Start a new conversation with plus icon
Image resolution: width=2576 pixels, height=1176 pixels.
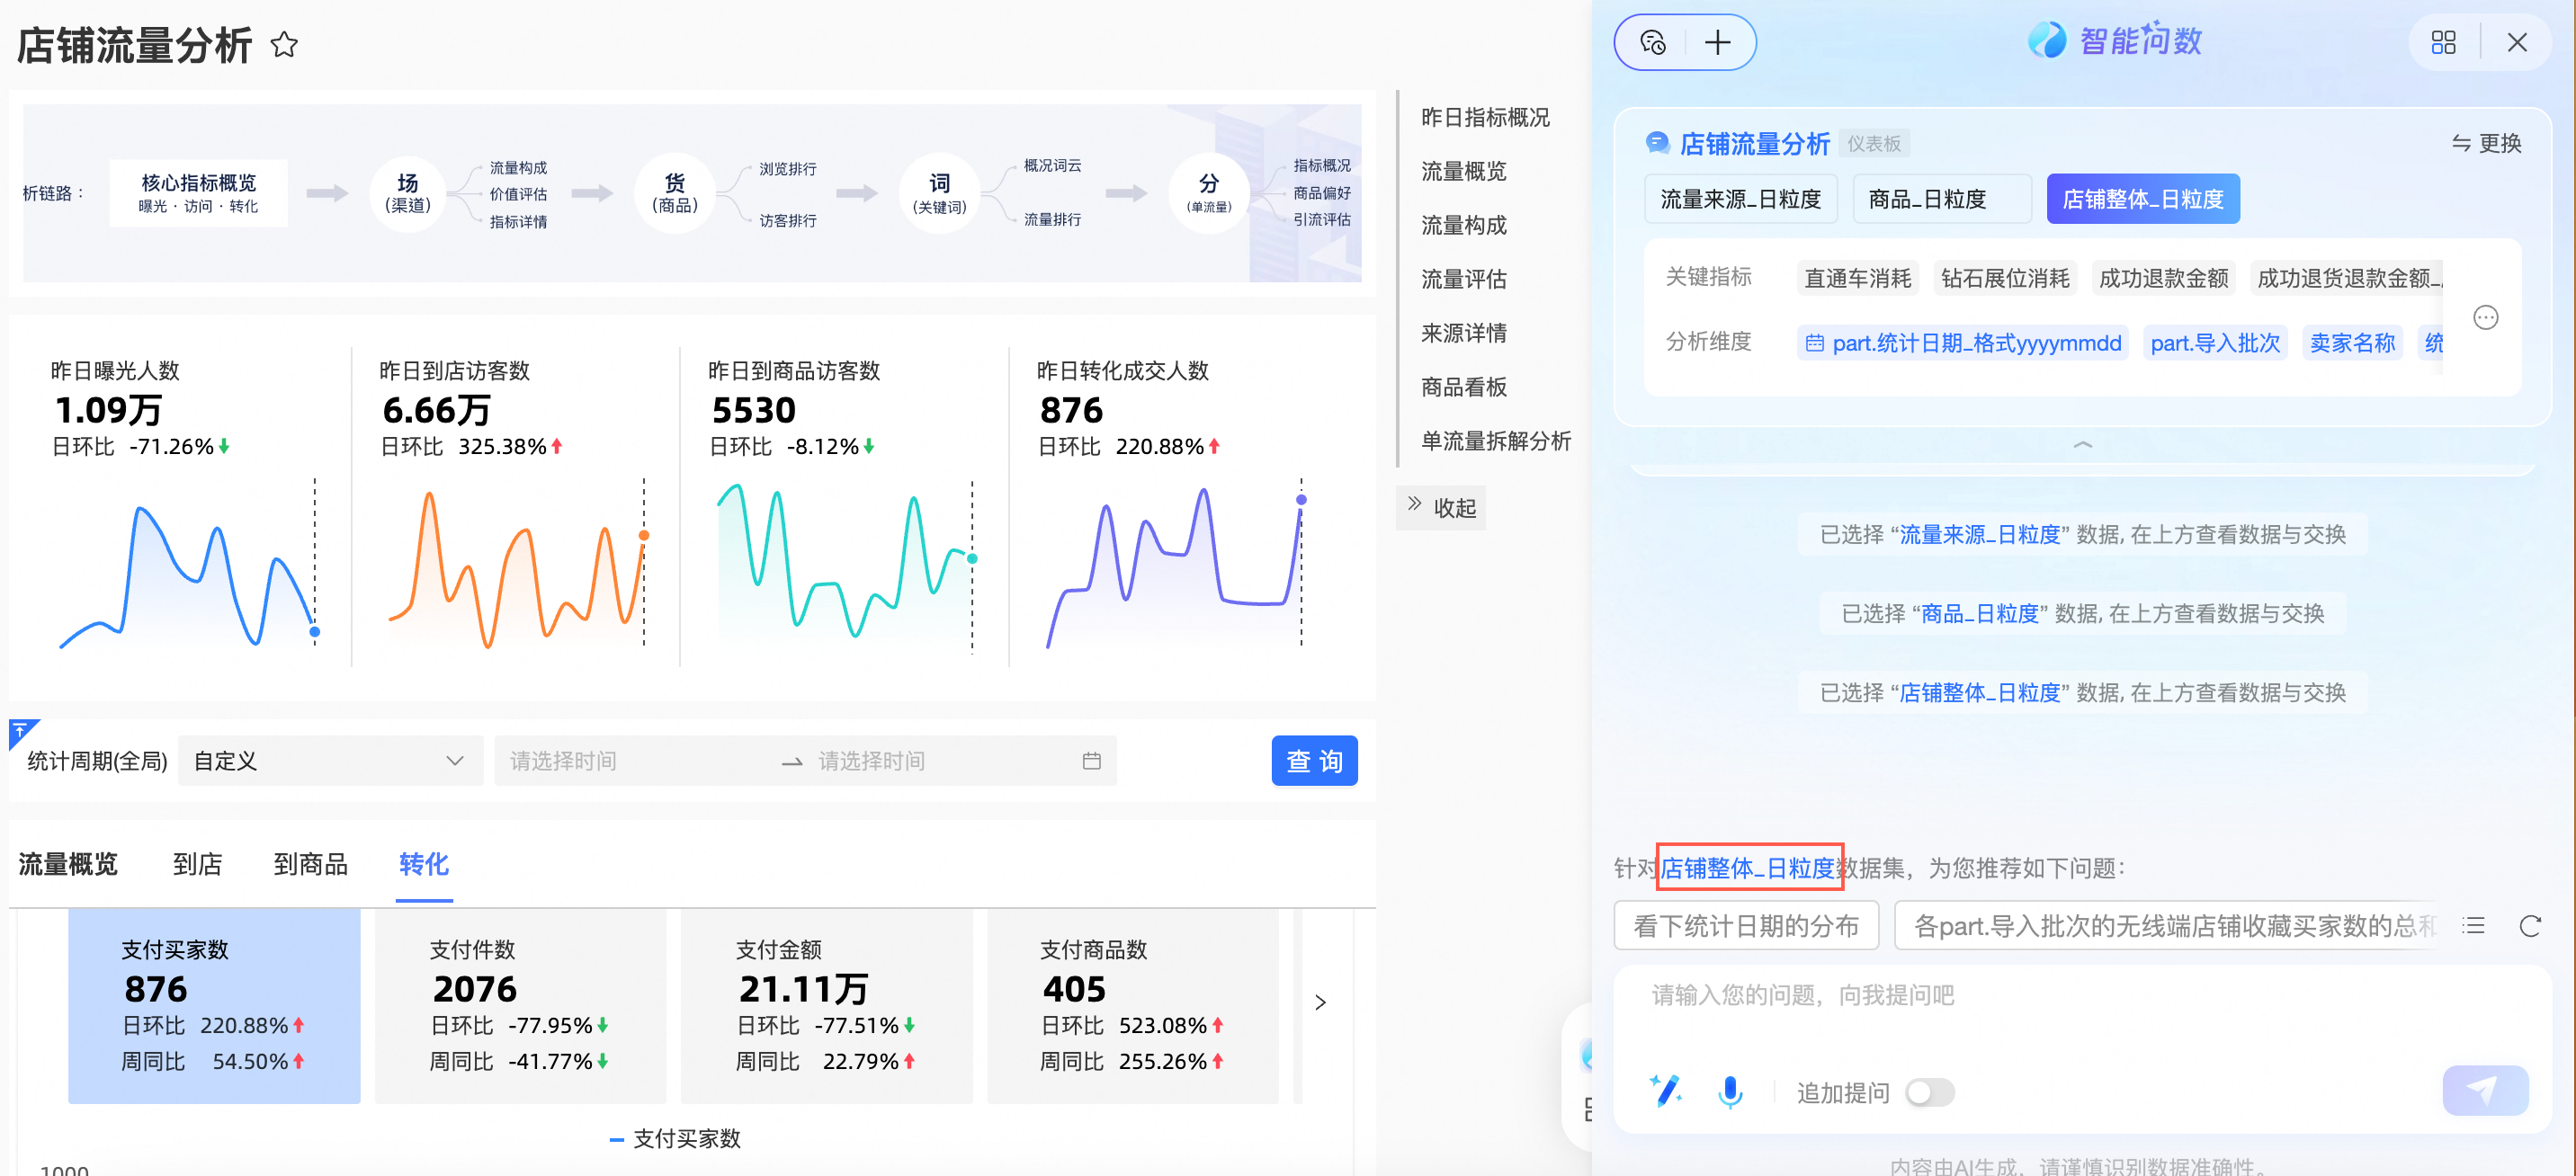tap(1718, 42)
